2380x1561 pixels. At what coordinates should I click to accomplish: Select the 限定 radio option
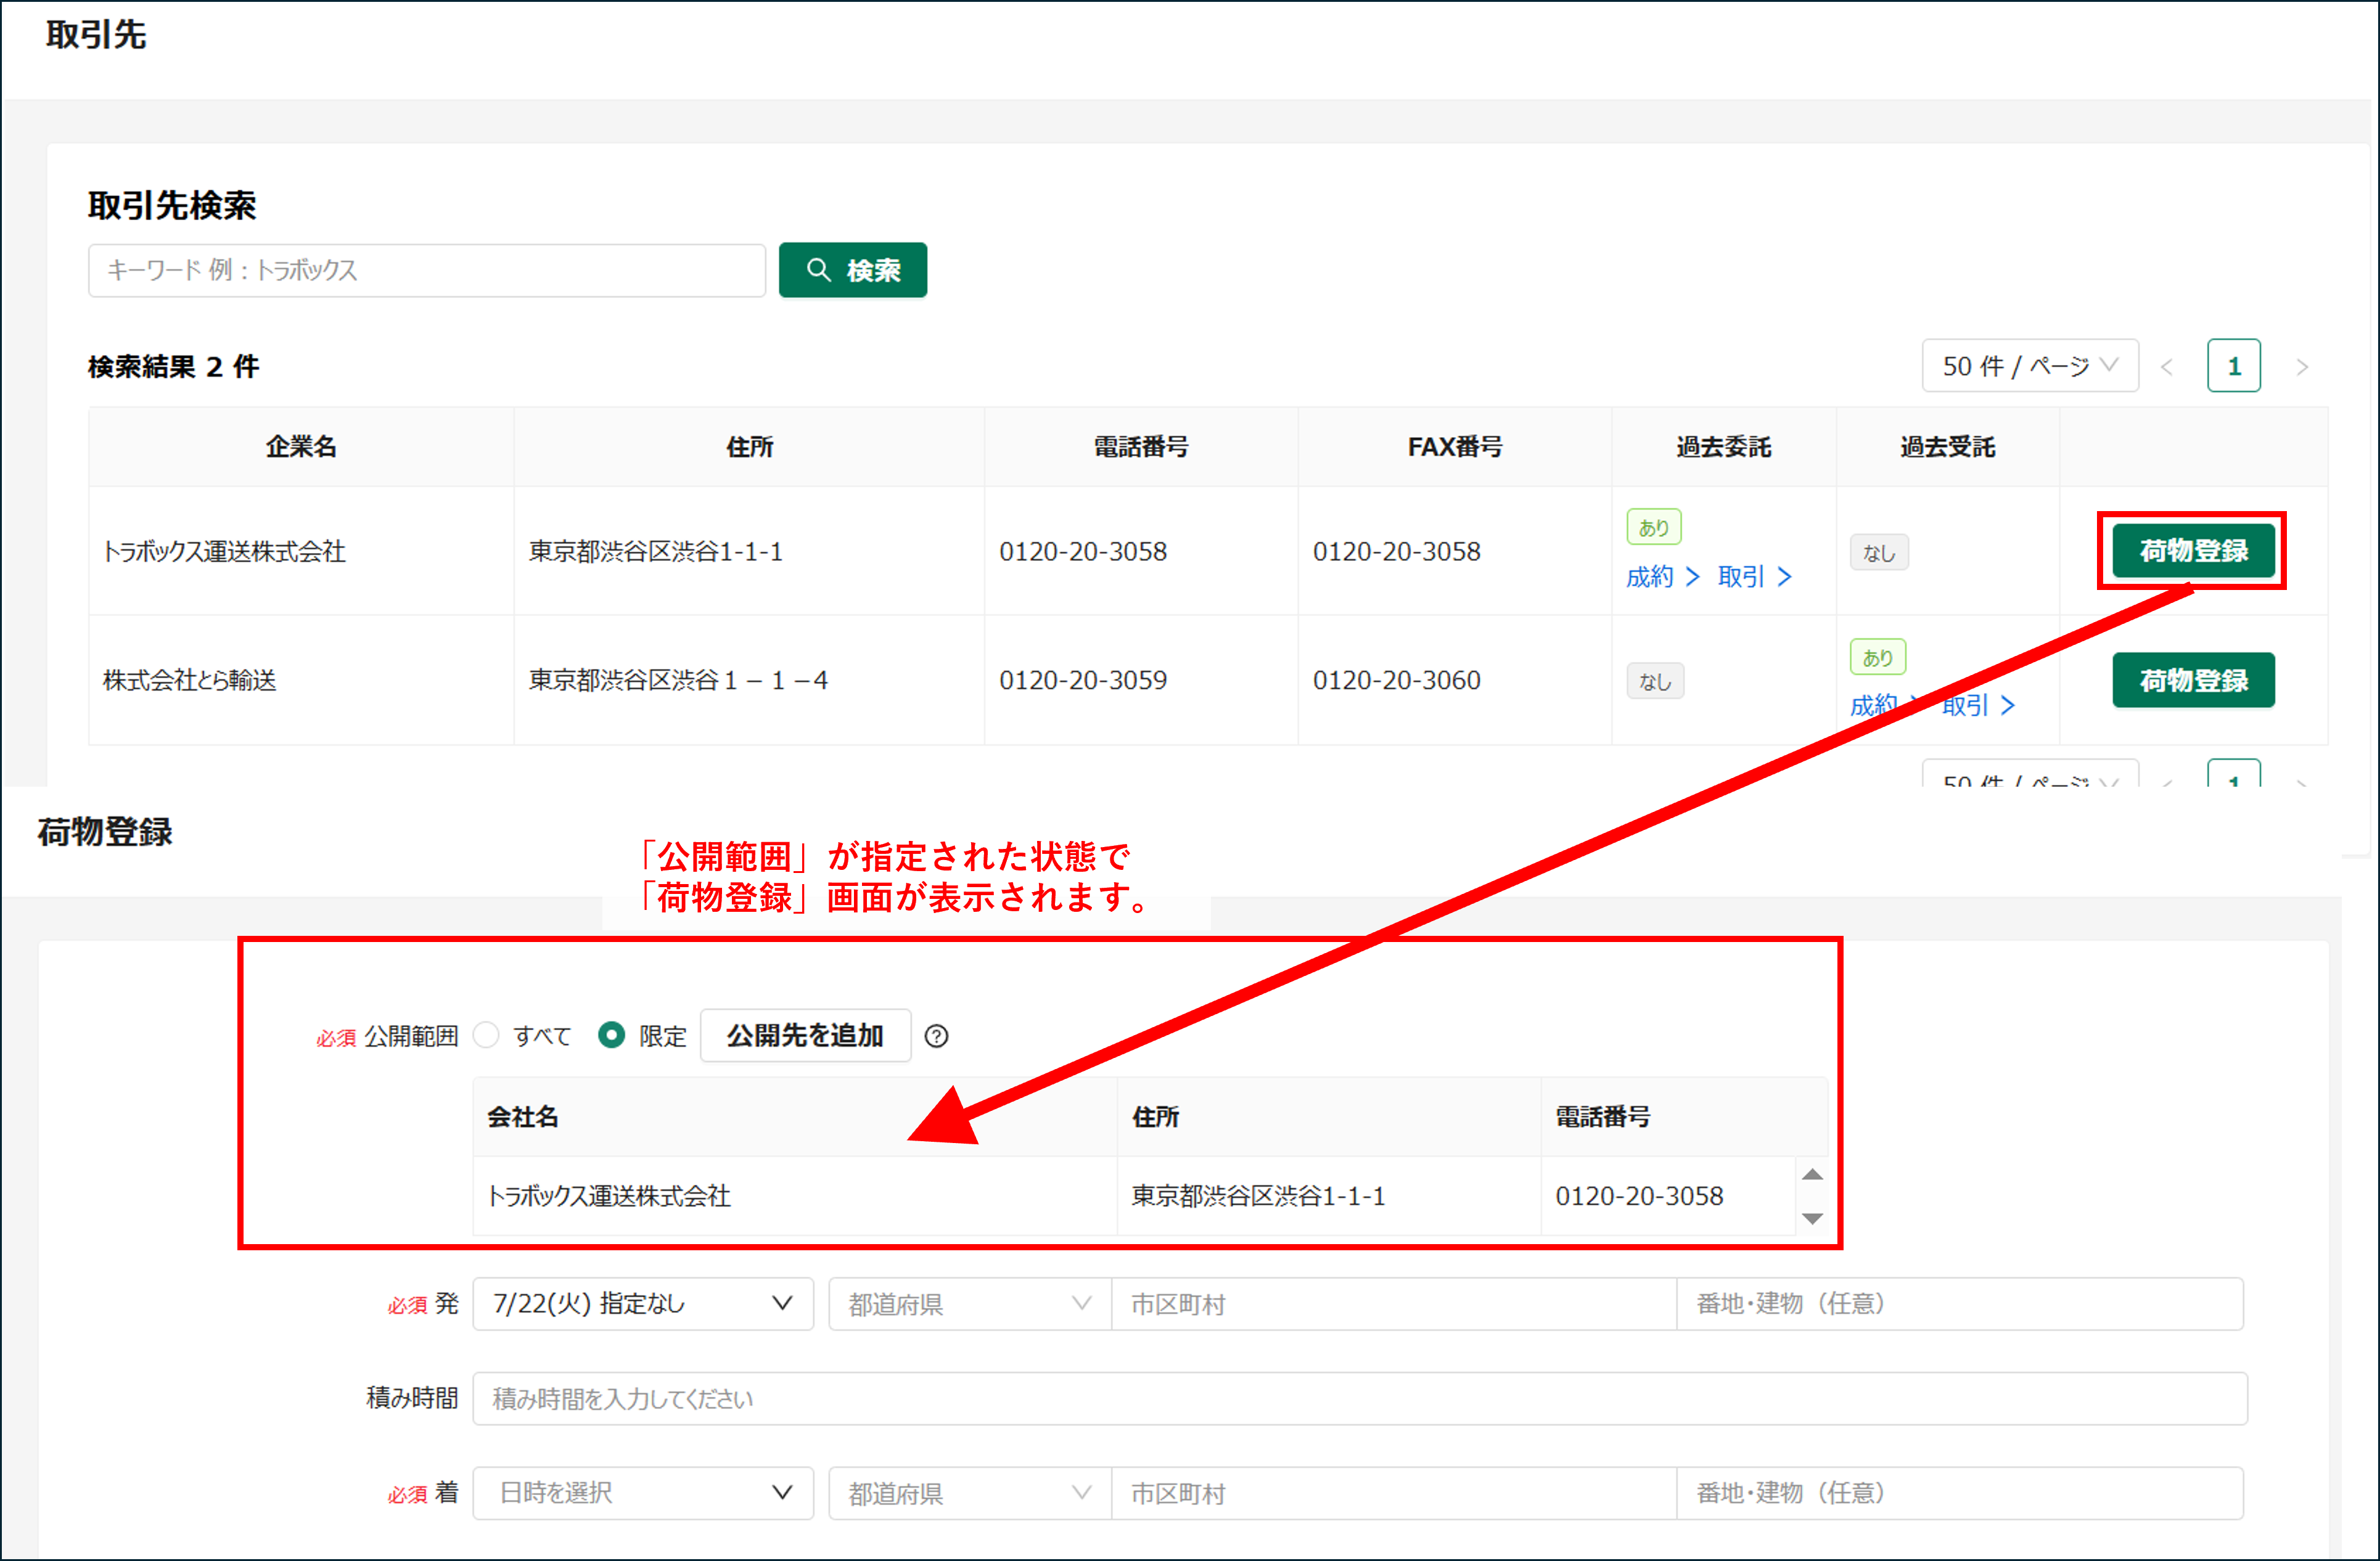click(611, 1035)
